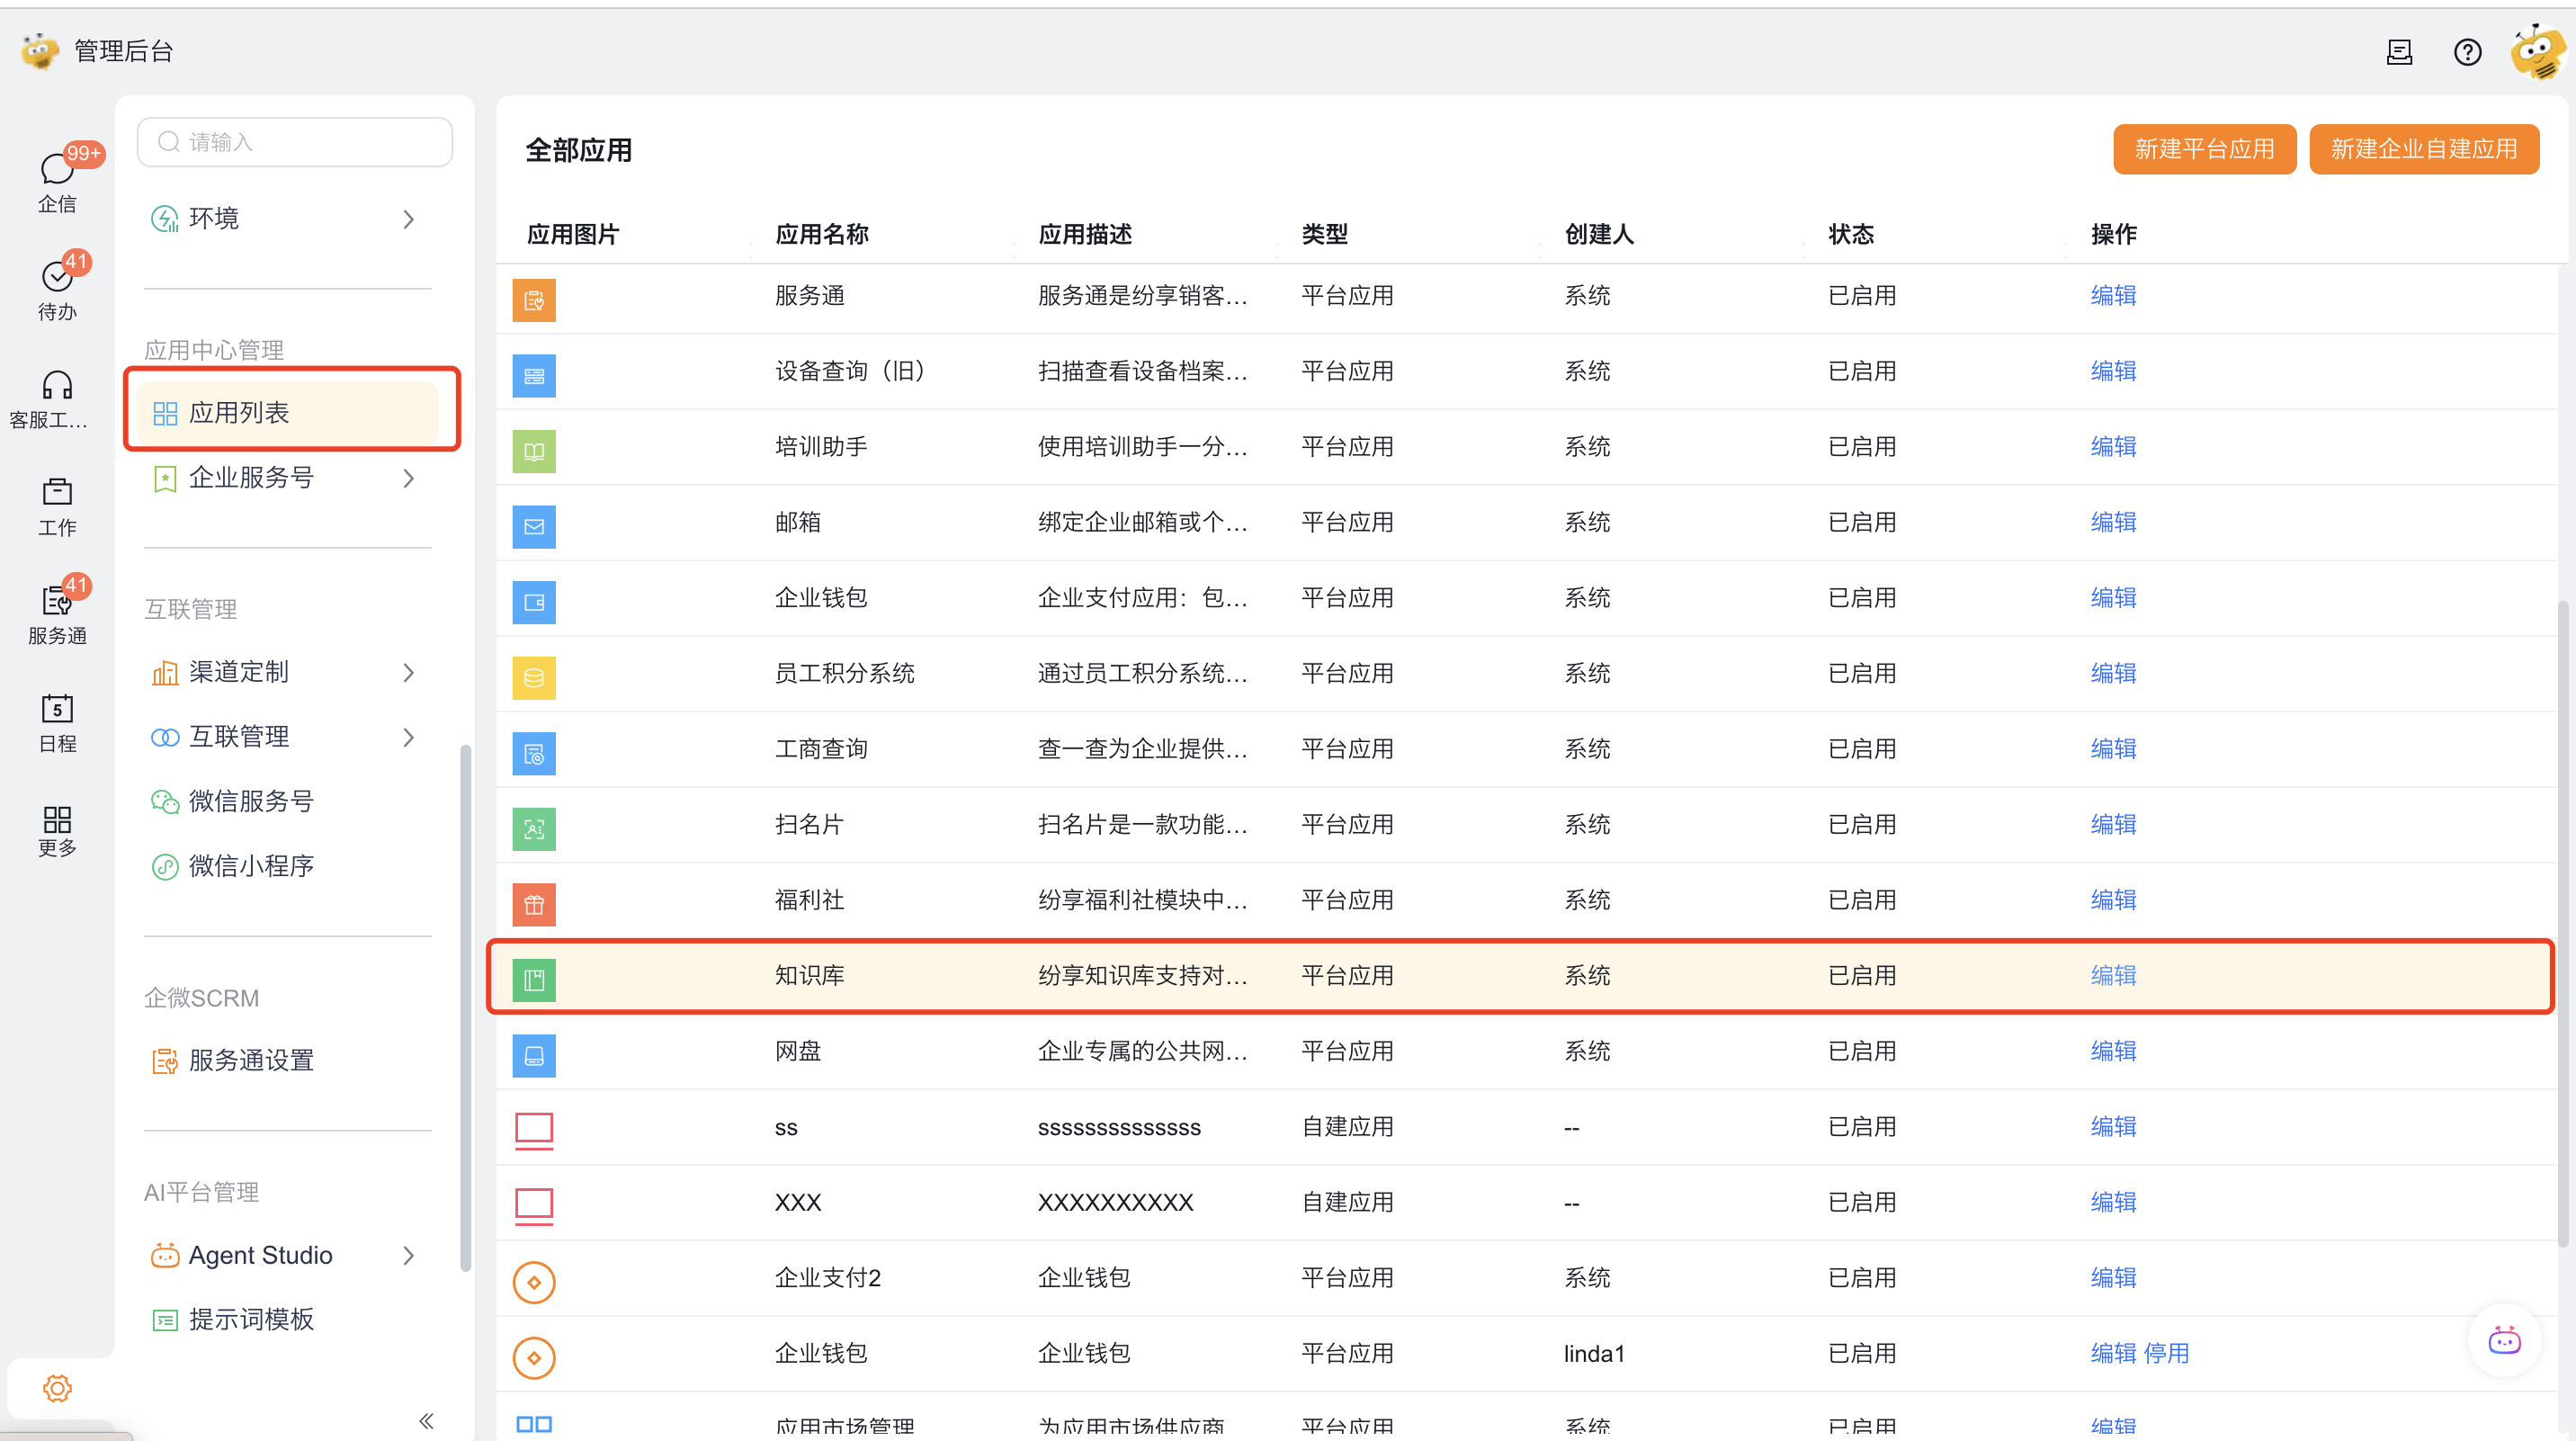Click the bee logo beside 管理后台

[x=40, y=50]
